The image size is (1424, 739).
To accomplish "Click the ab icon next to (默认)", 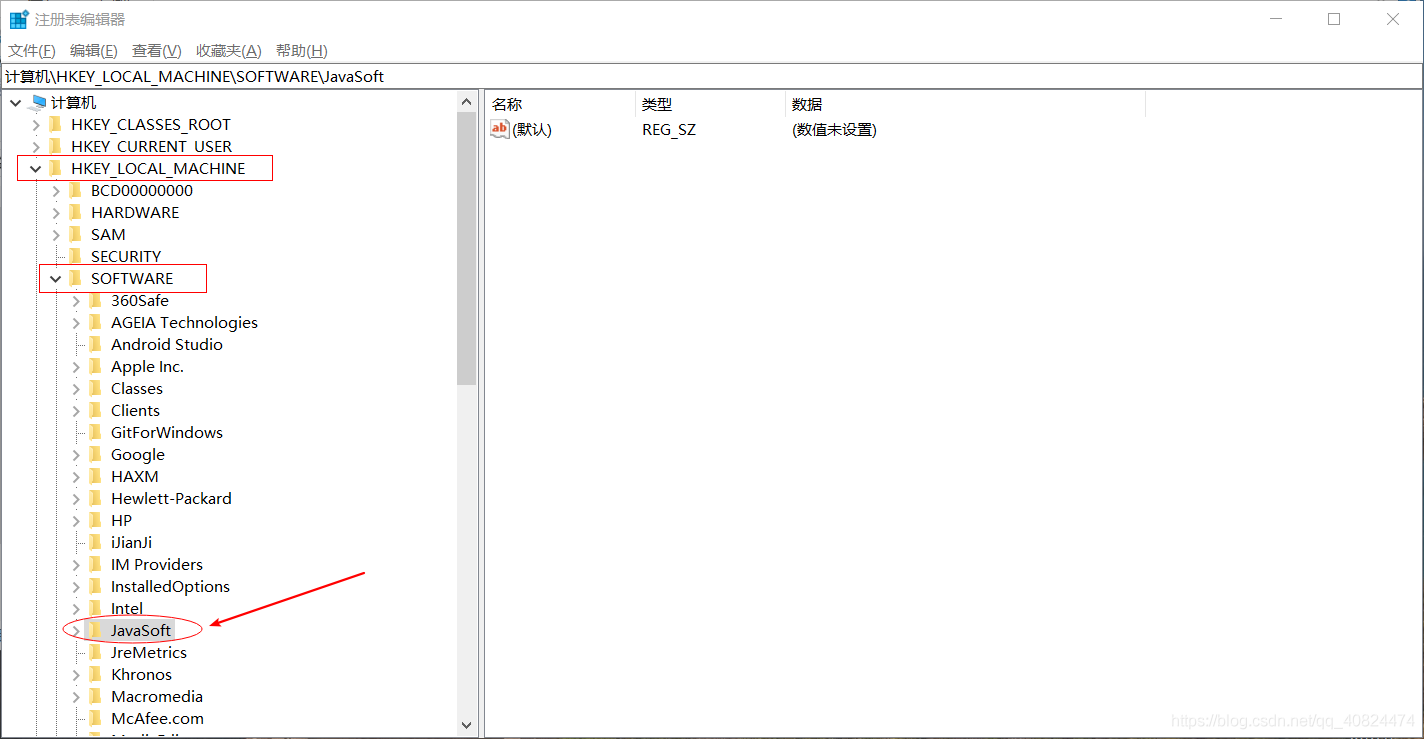I will (497, 129).
